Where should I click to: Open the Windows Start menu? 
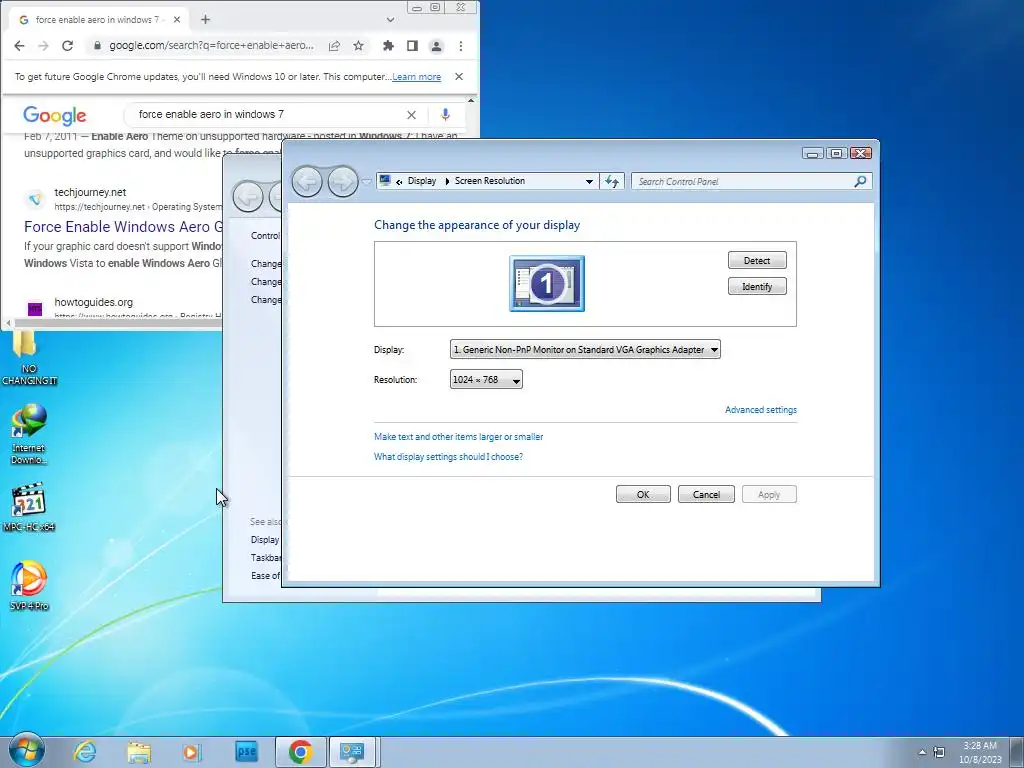point(27,751)
